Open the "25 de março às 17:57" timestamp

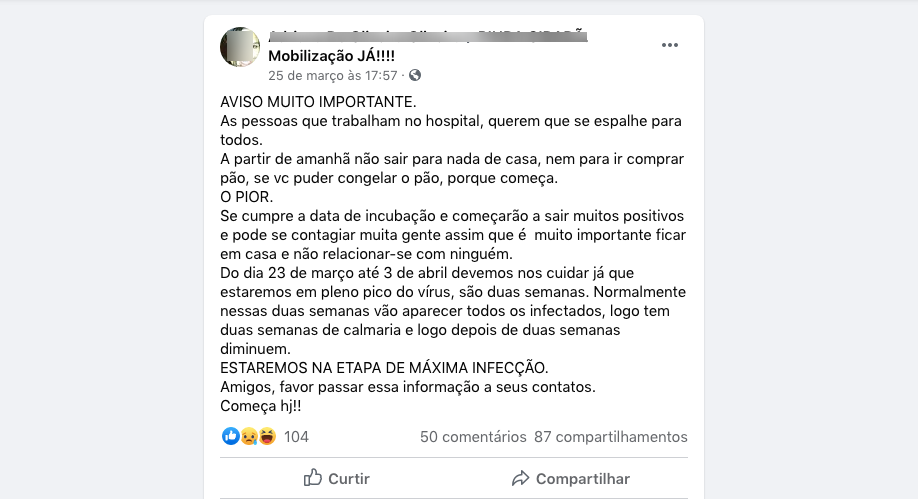pyautogui.click(x=332, y=75)
